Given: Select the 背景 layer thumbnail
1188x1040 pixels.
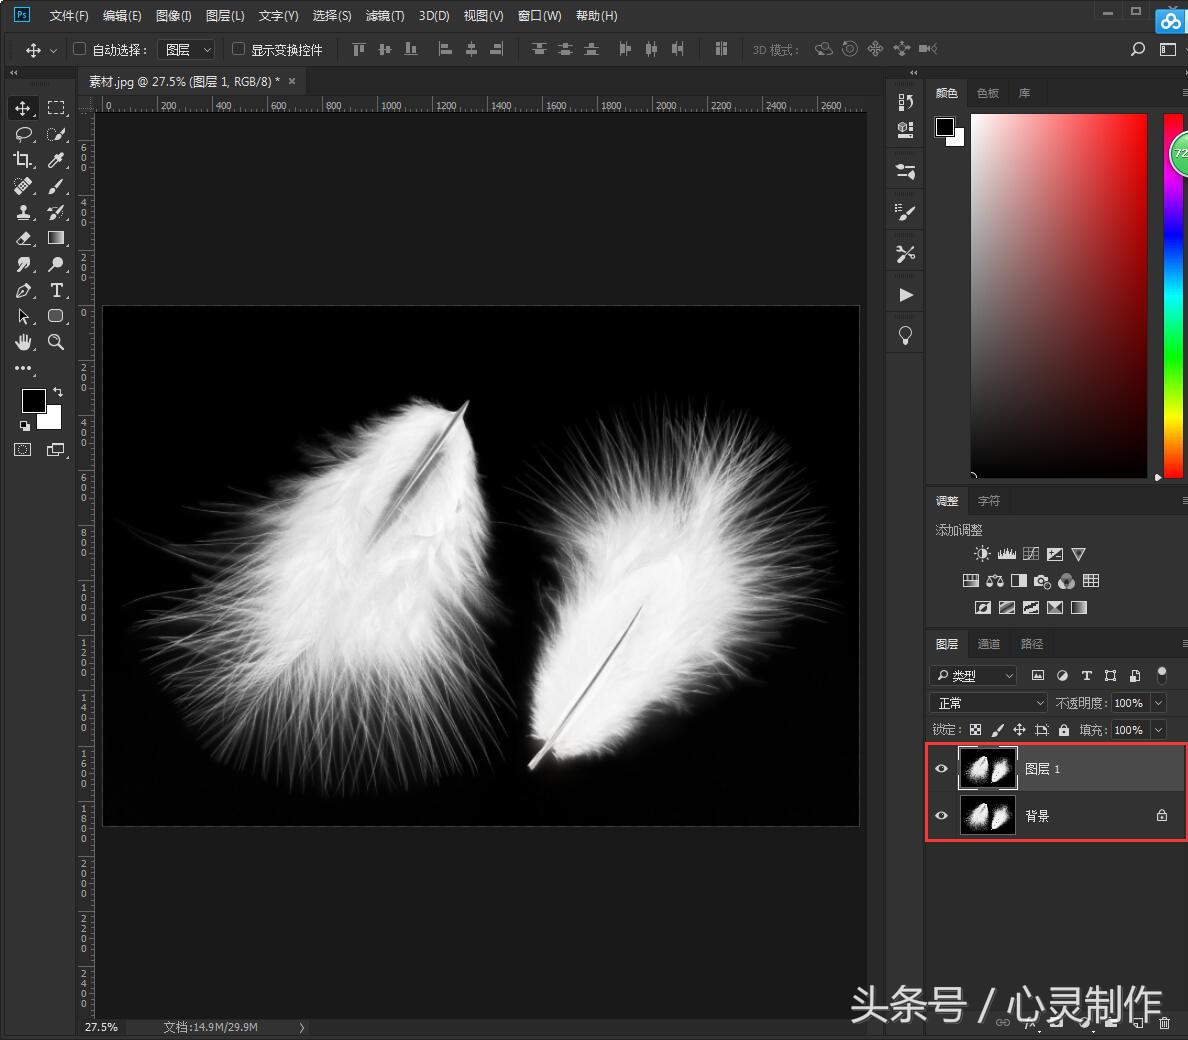Looking at the screenshot, I should click(987, 816).
